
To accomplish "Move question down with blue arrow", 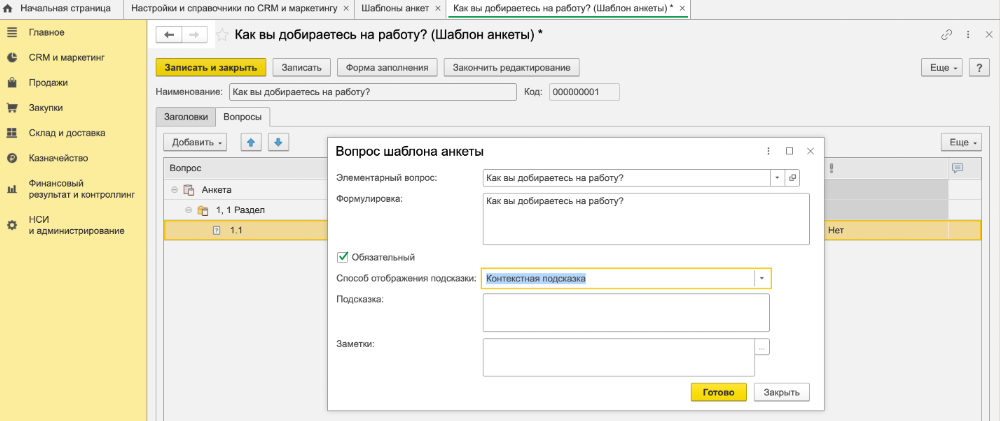I will (279, 142).
